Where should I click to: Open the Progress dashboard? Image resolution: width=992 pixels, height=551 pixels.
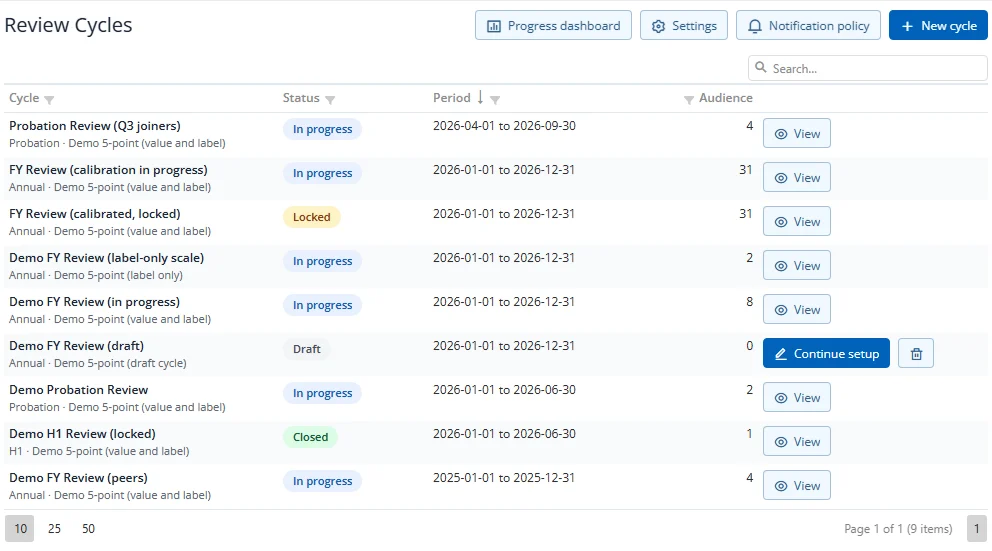click(553, 25)
